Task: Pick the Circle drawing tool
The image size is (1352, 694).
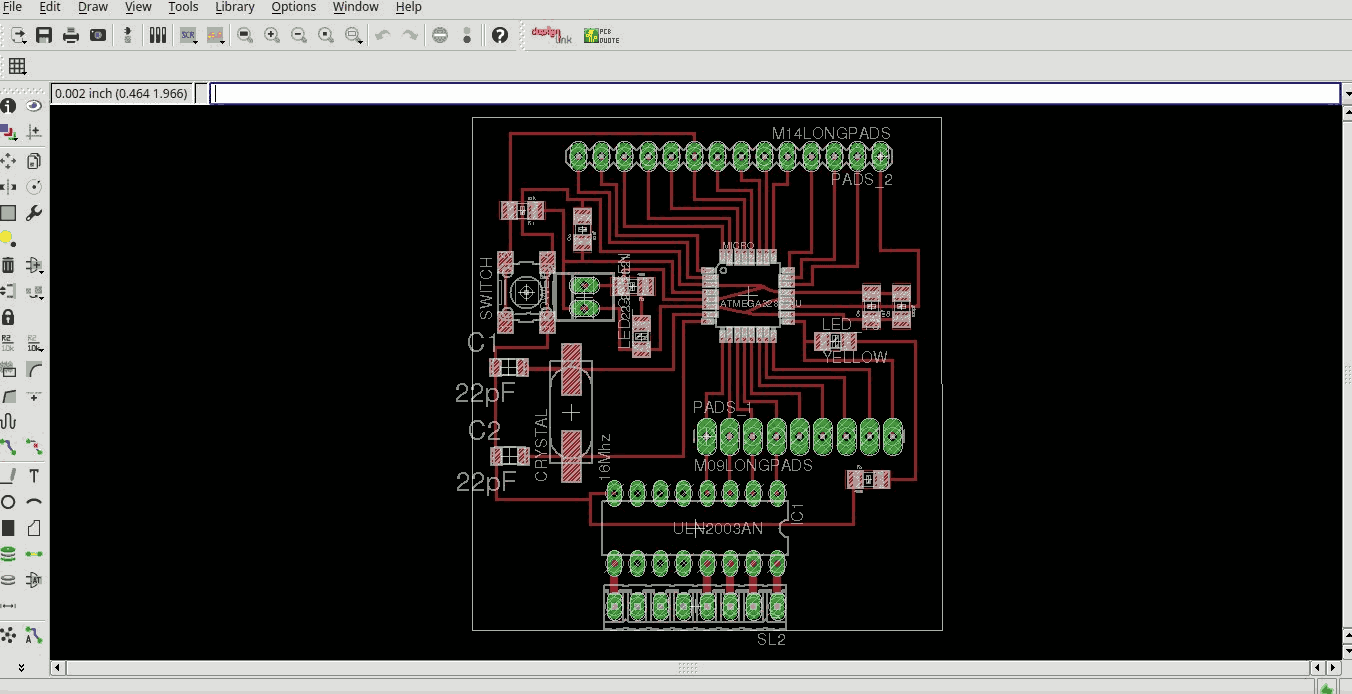Action: [8, 502]
